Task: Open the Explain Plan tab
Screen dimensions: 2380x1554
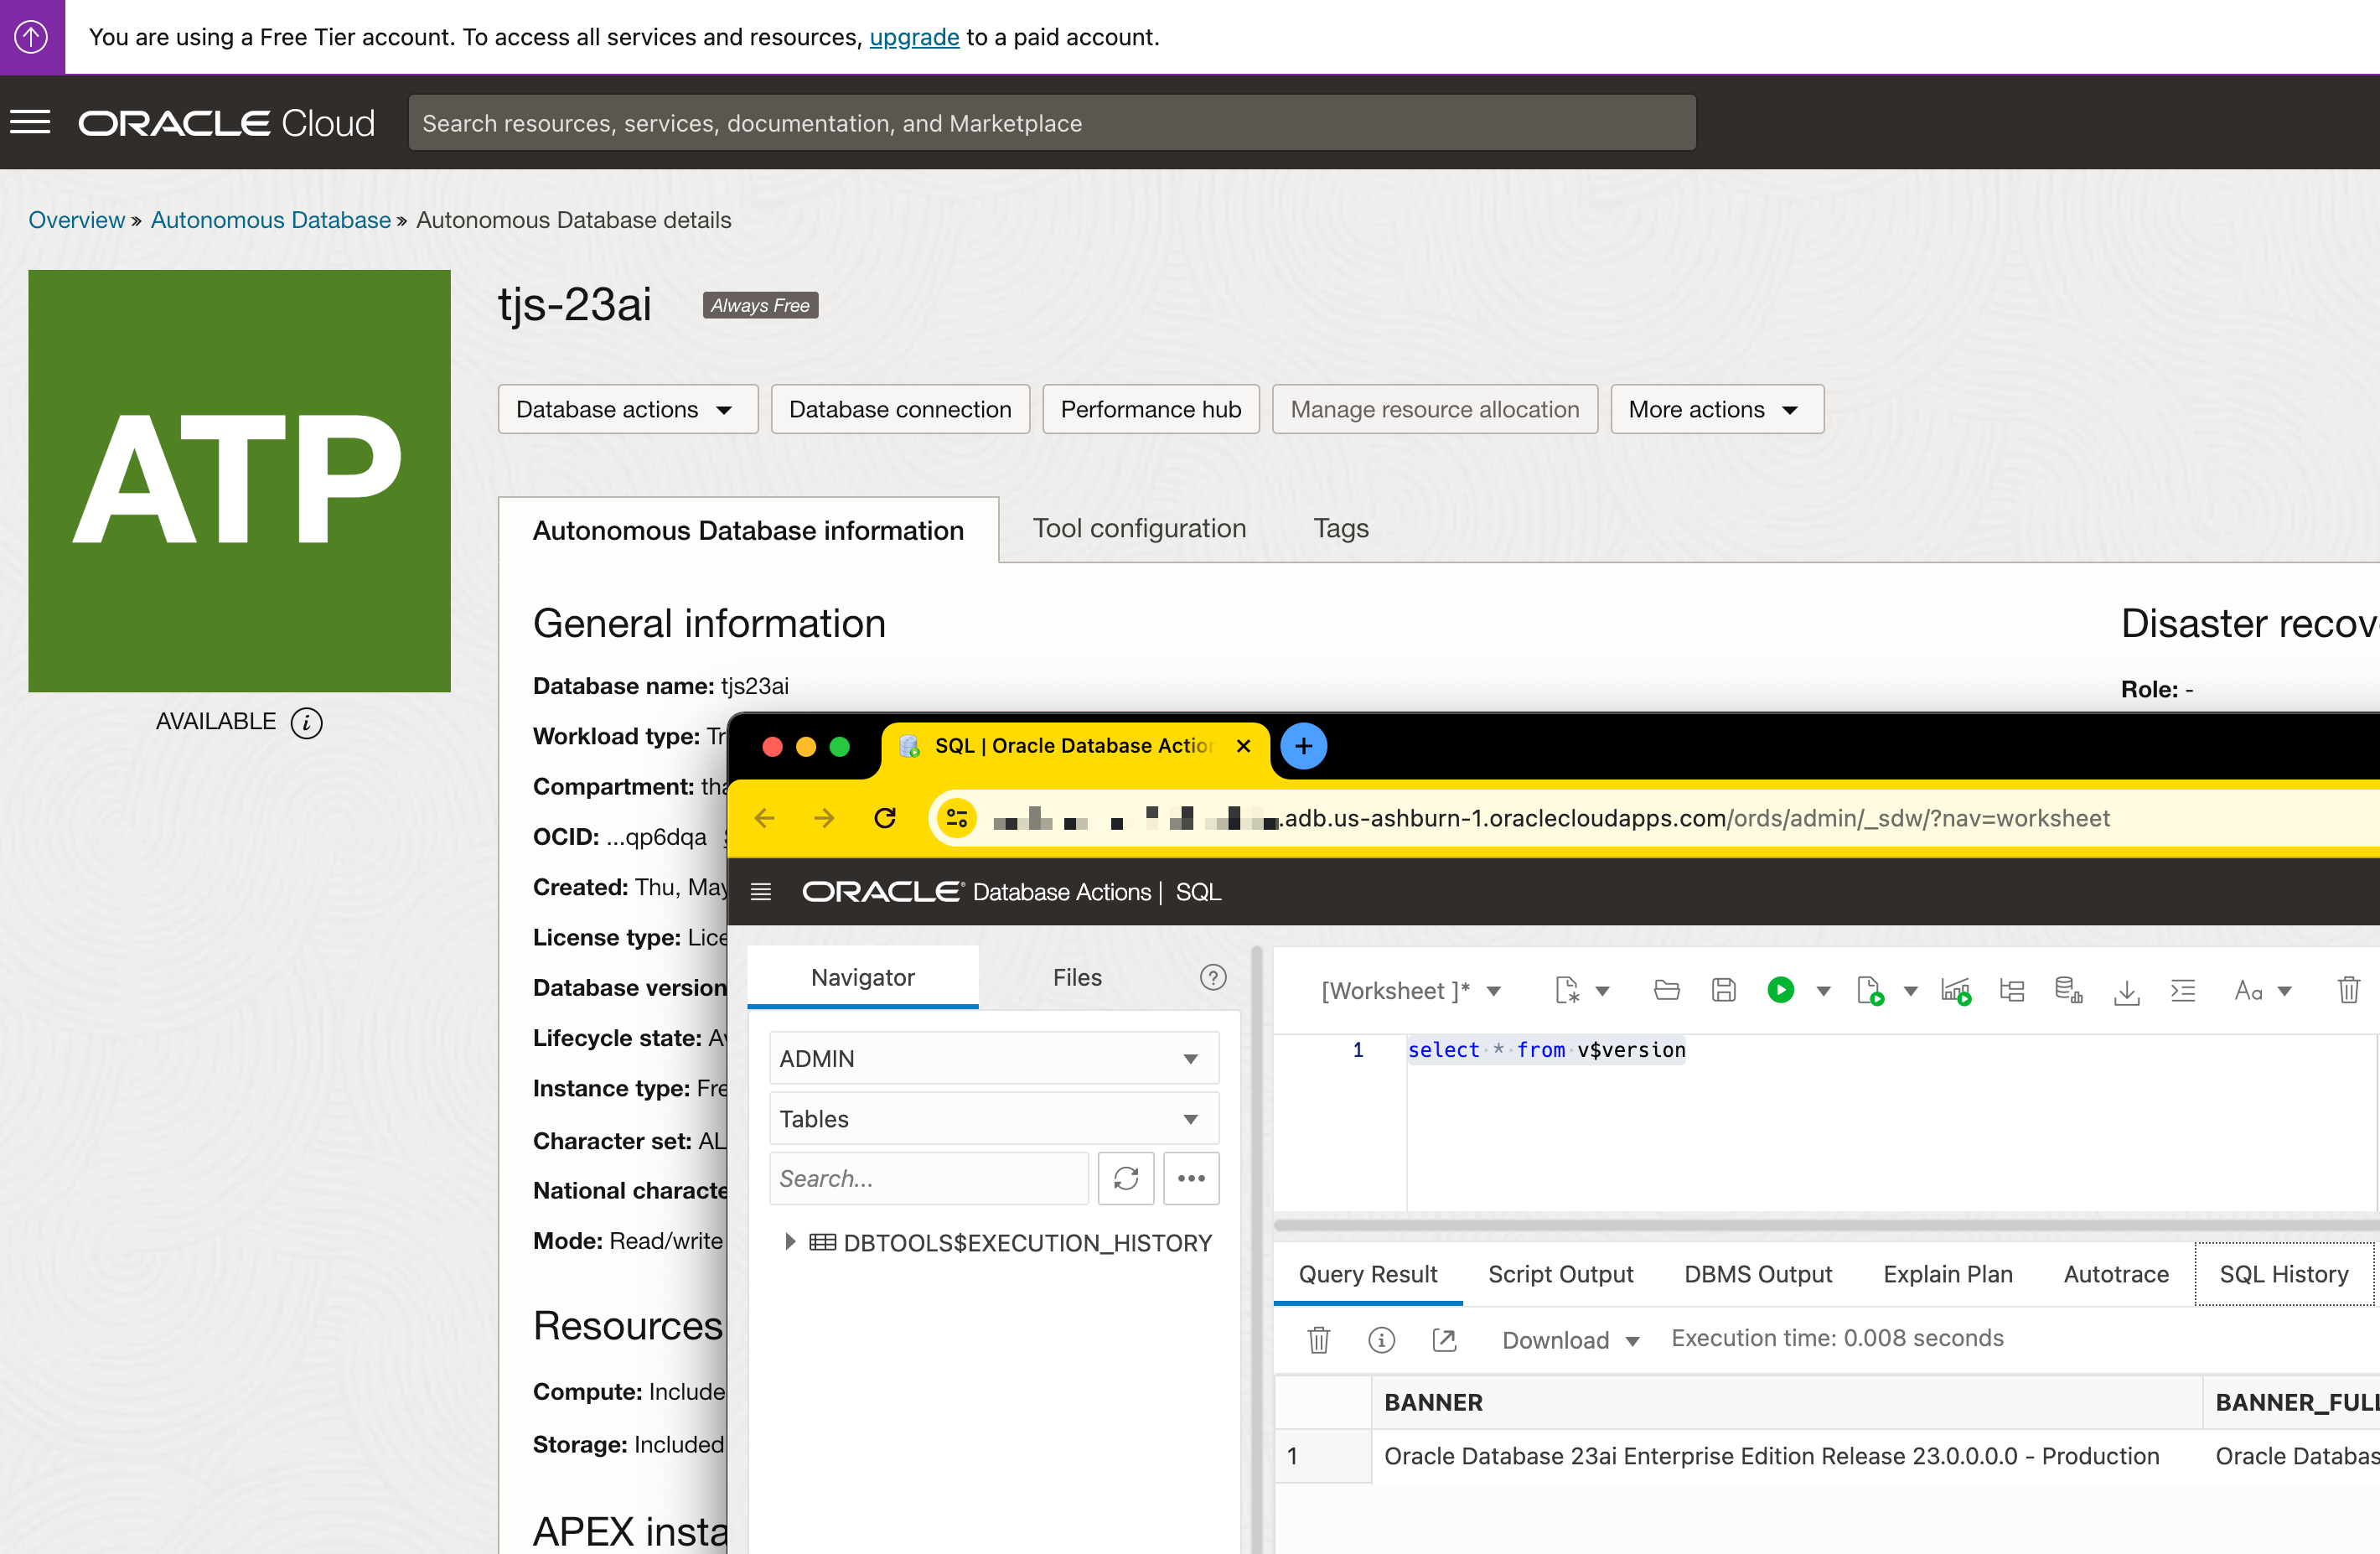Action: coord(1947,1273)
